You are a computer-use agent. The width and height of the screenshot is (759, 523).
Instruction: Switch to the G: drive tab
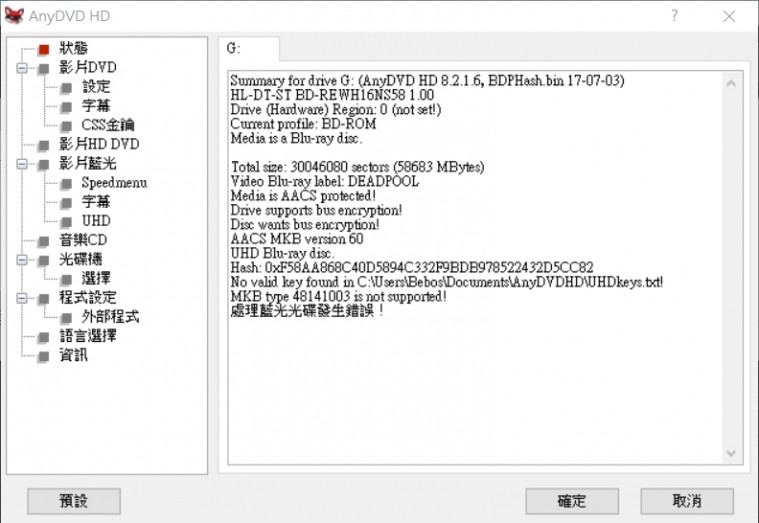click(x=247, y=47)
